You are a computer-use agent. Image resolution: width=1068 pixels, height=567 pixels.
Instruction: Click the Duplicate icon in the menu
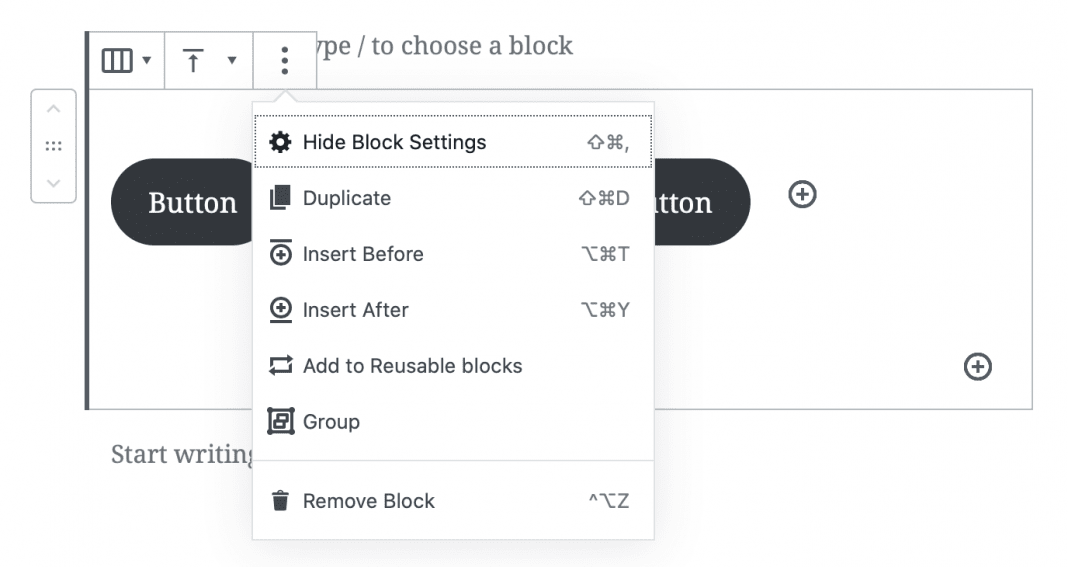(x=281, y=198)
